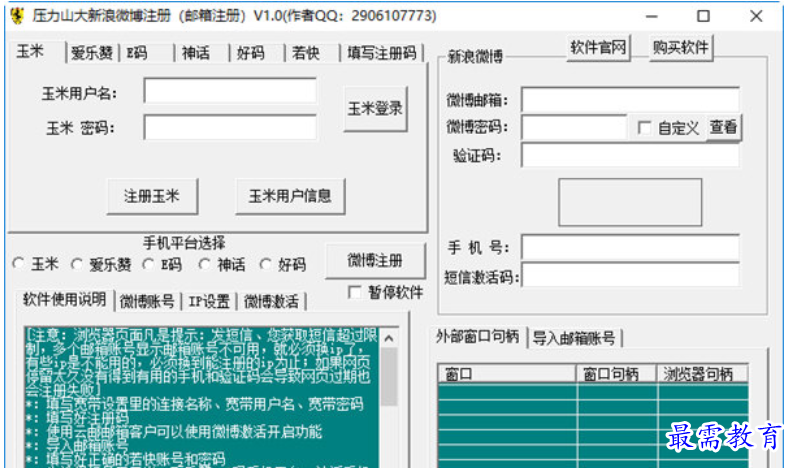The width and height of the screenshot is (790, 468).
Task: Open the 导入邮箱账号 tab
Action: coord(574,338)
